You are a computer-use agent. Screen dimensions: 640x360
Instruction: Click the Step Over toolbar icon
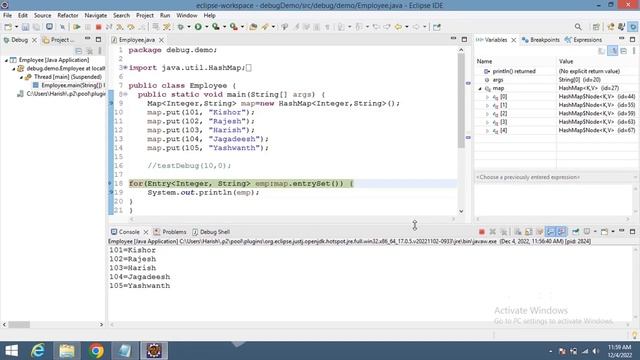pos(131,27)
